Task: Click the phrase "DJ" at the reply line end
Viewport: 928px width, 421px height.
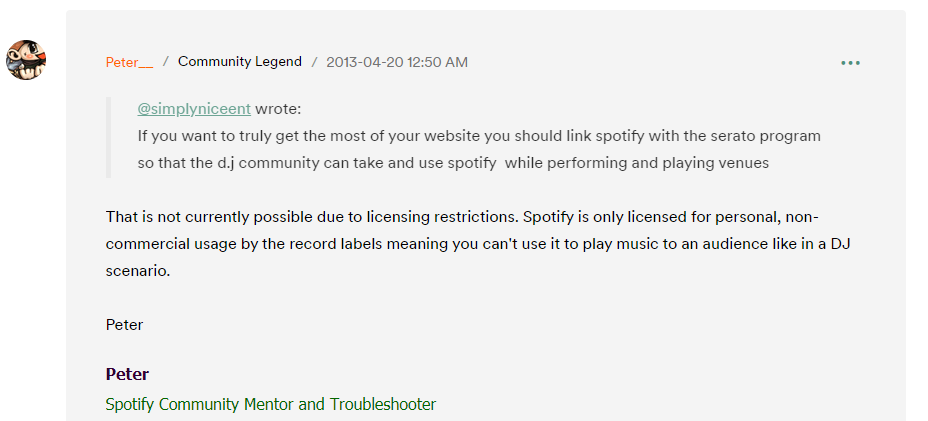Action: click(x=841, y=244)
